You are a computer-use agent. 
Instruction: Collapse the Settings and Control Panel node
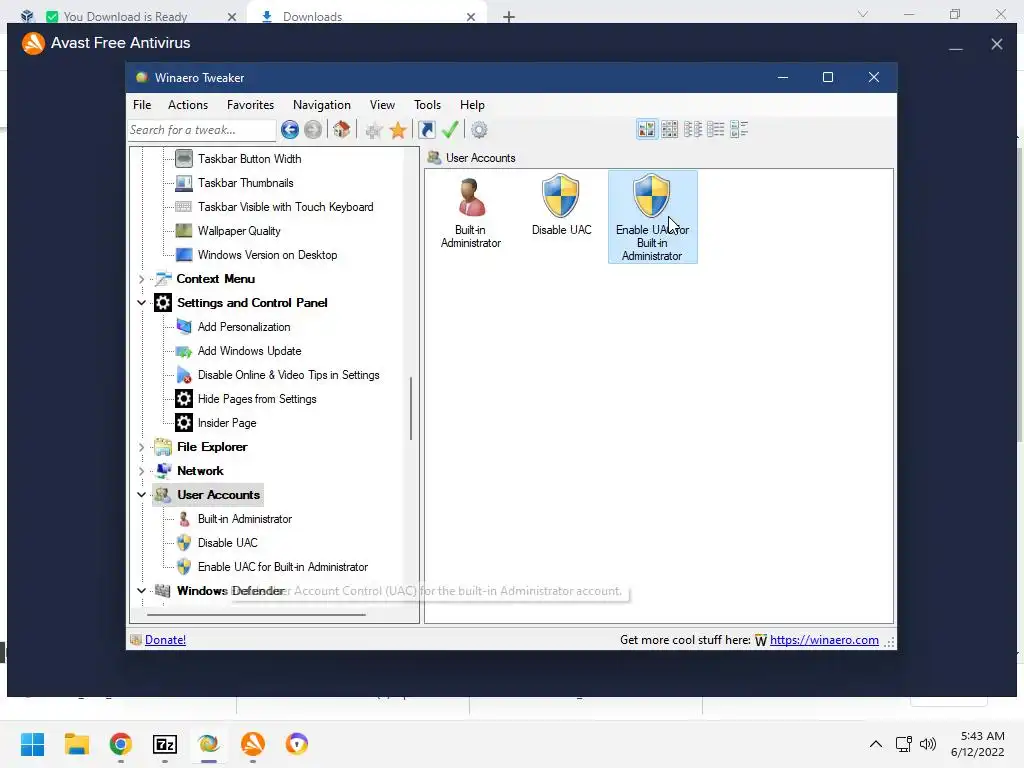point(141,303)
